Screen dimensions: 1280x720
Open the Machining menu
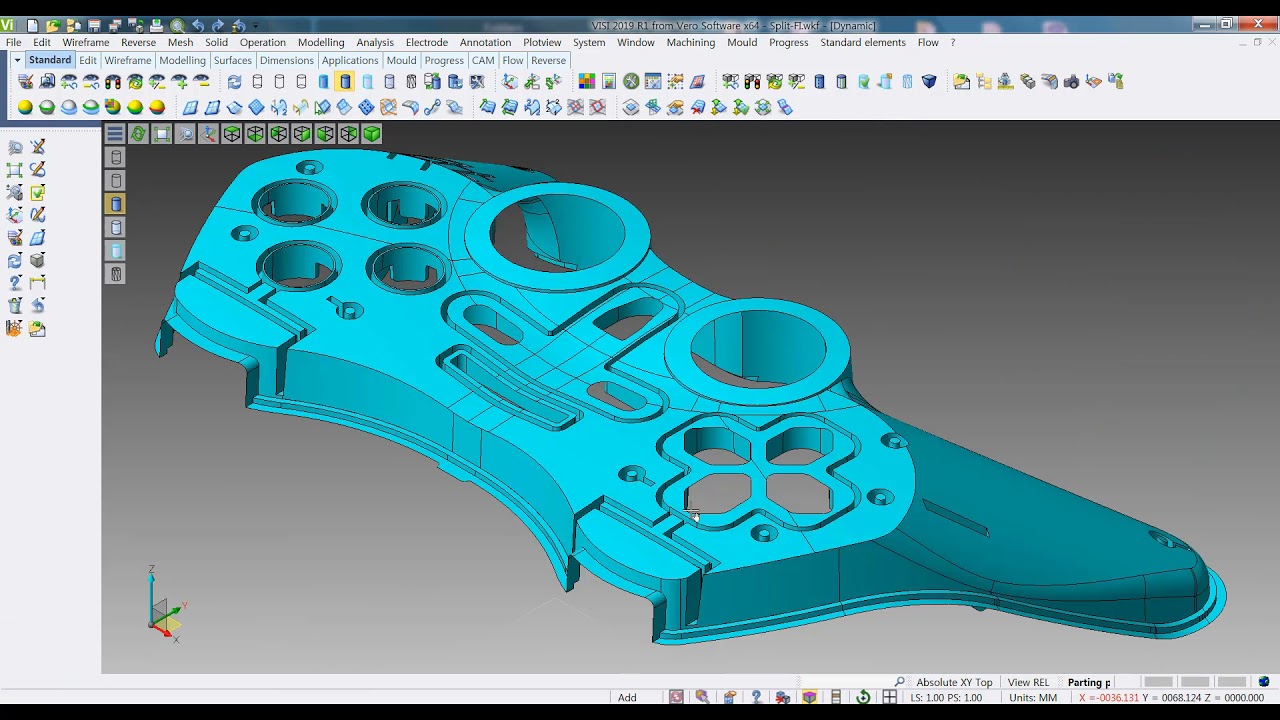[690, 42]
